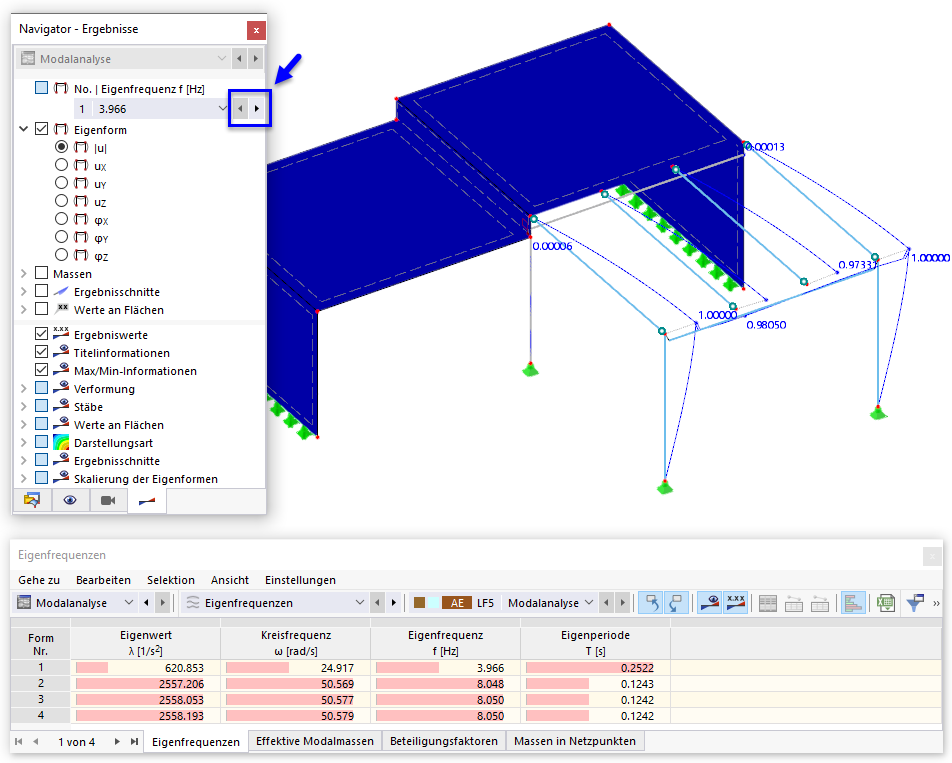Switch to Beteiligungsfaktoren tab
This screenshot has width=952, height=763.
tap(444, 741)
